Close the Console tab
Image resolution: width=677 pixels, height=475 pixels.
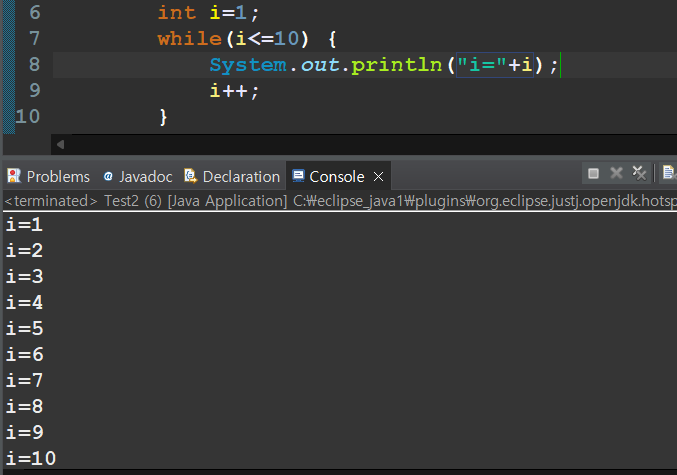tap(378, 177)
